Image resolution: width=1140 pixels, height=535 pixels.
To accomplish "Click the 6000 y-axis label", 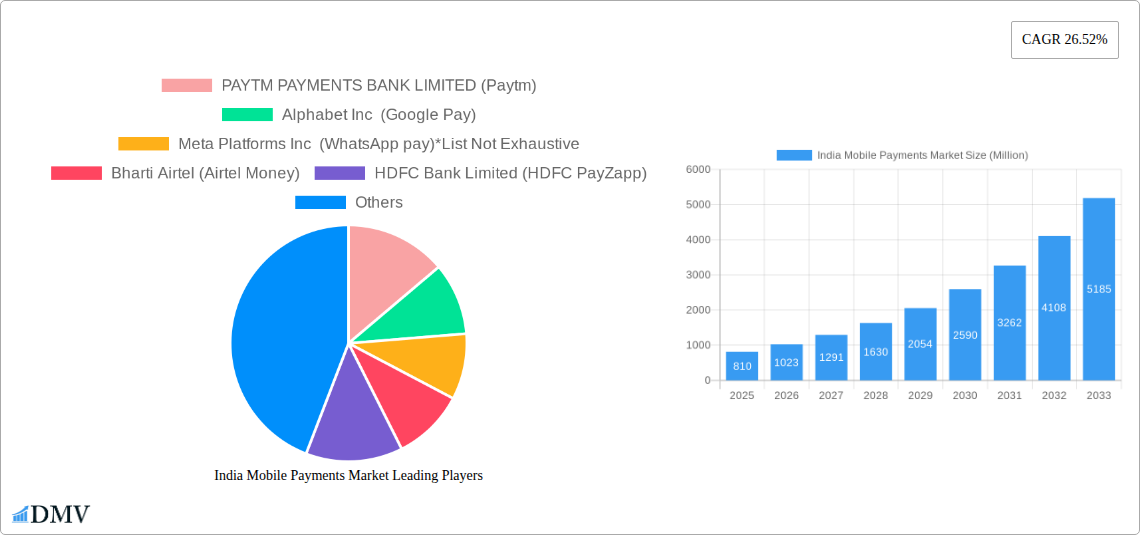I will coord(698,169).
